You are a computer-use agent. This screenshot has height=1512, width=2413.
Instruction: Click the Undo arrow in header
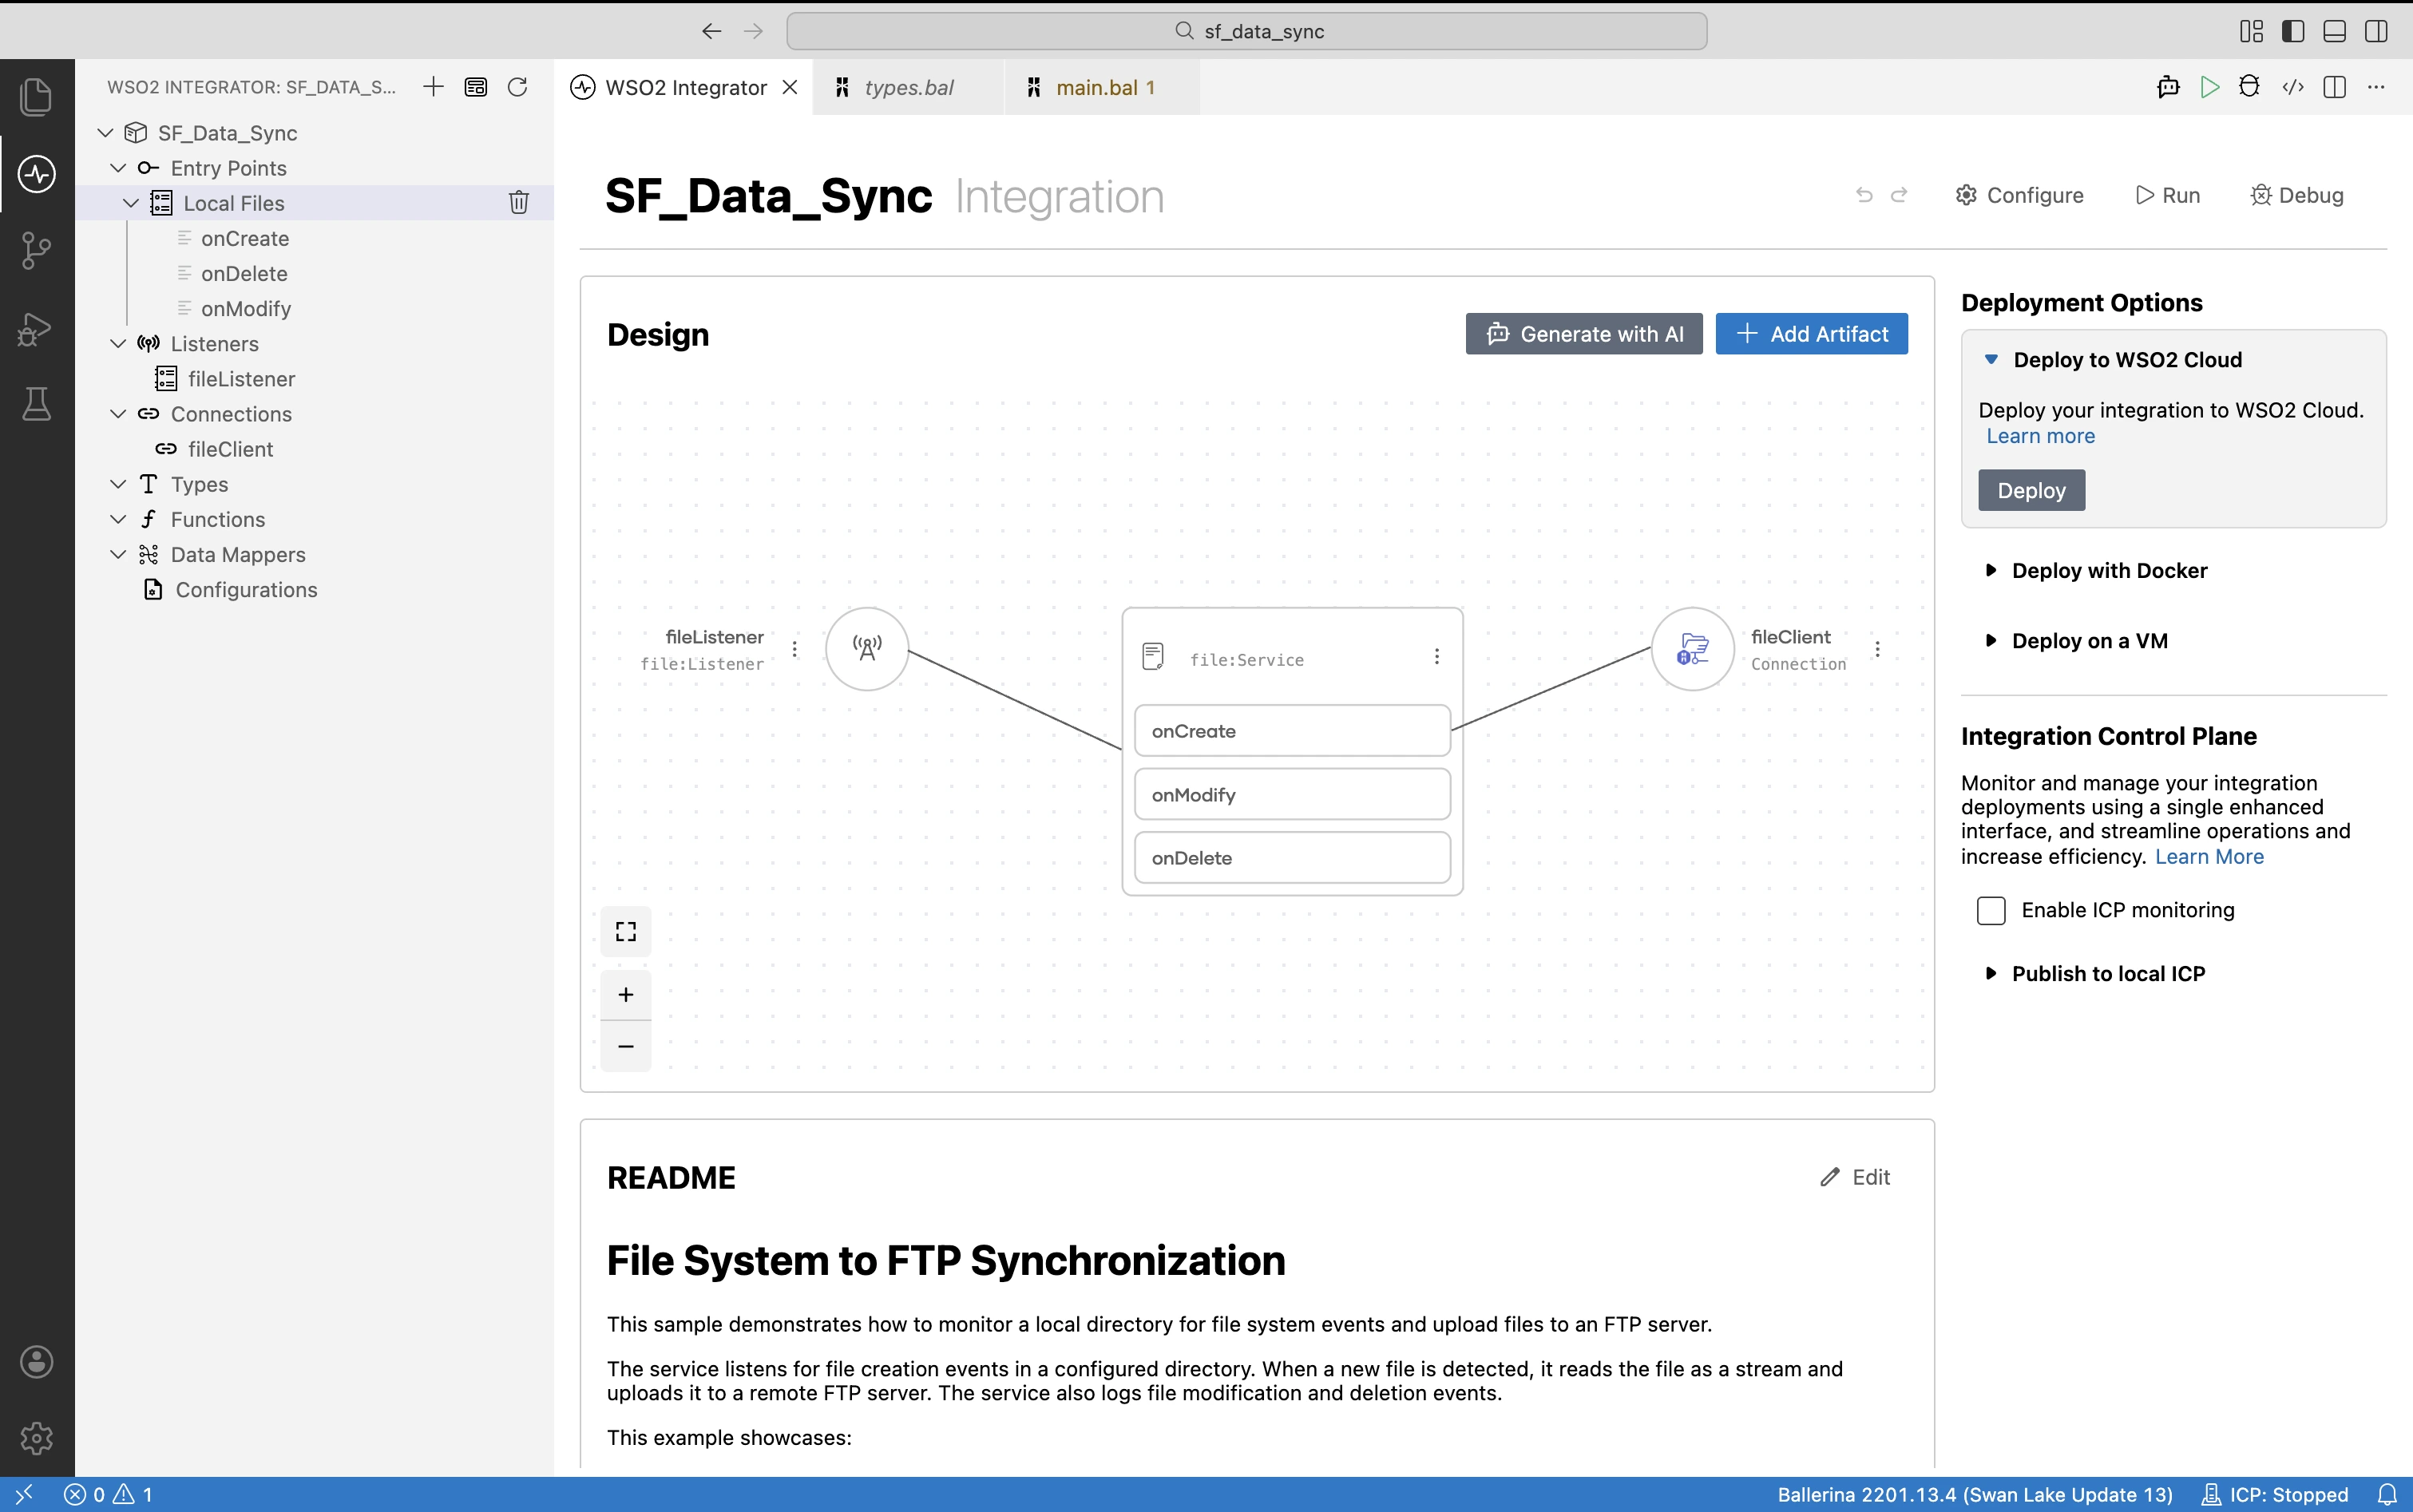click(1864, 195)
